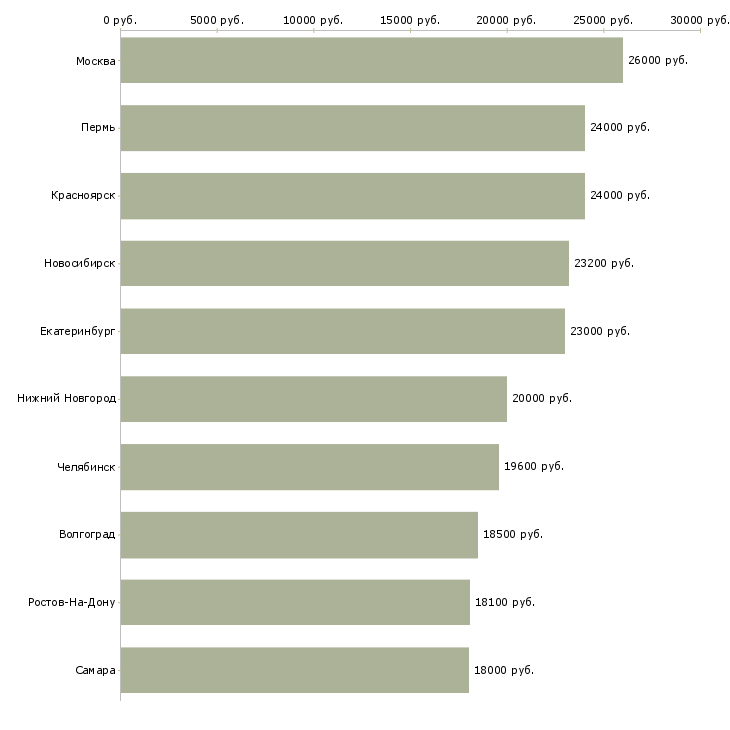Click the Екатеринбург bar
This screenshot has height=730, width=730.
pos(342,331)
